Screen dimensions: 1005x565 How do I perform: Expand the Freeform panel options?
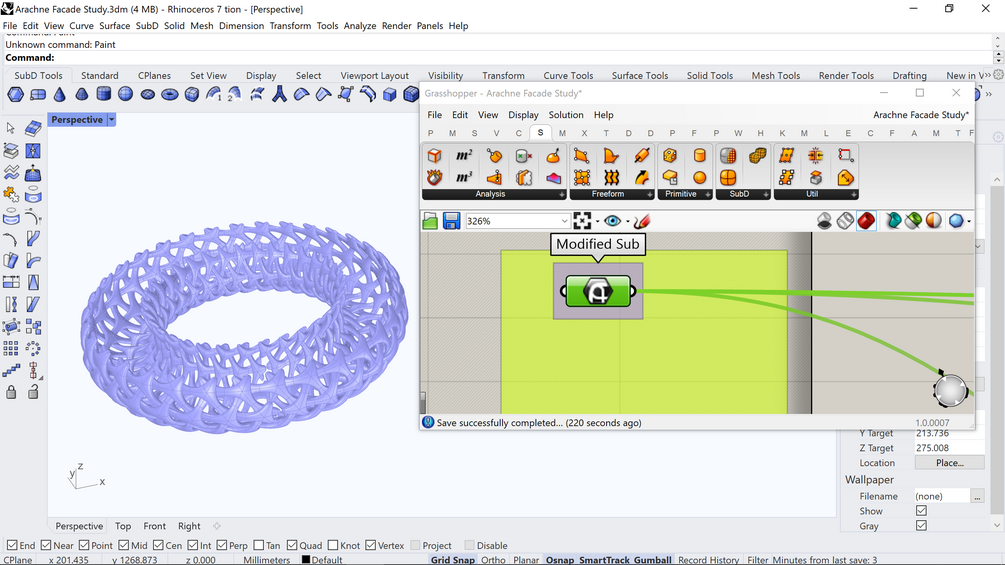point(649,194)
